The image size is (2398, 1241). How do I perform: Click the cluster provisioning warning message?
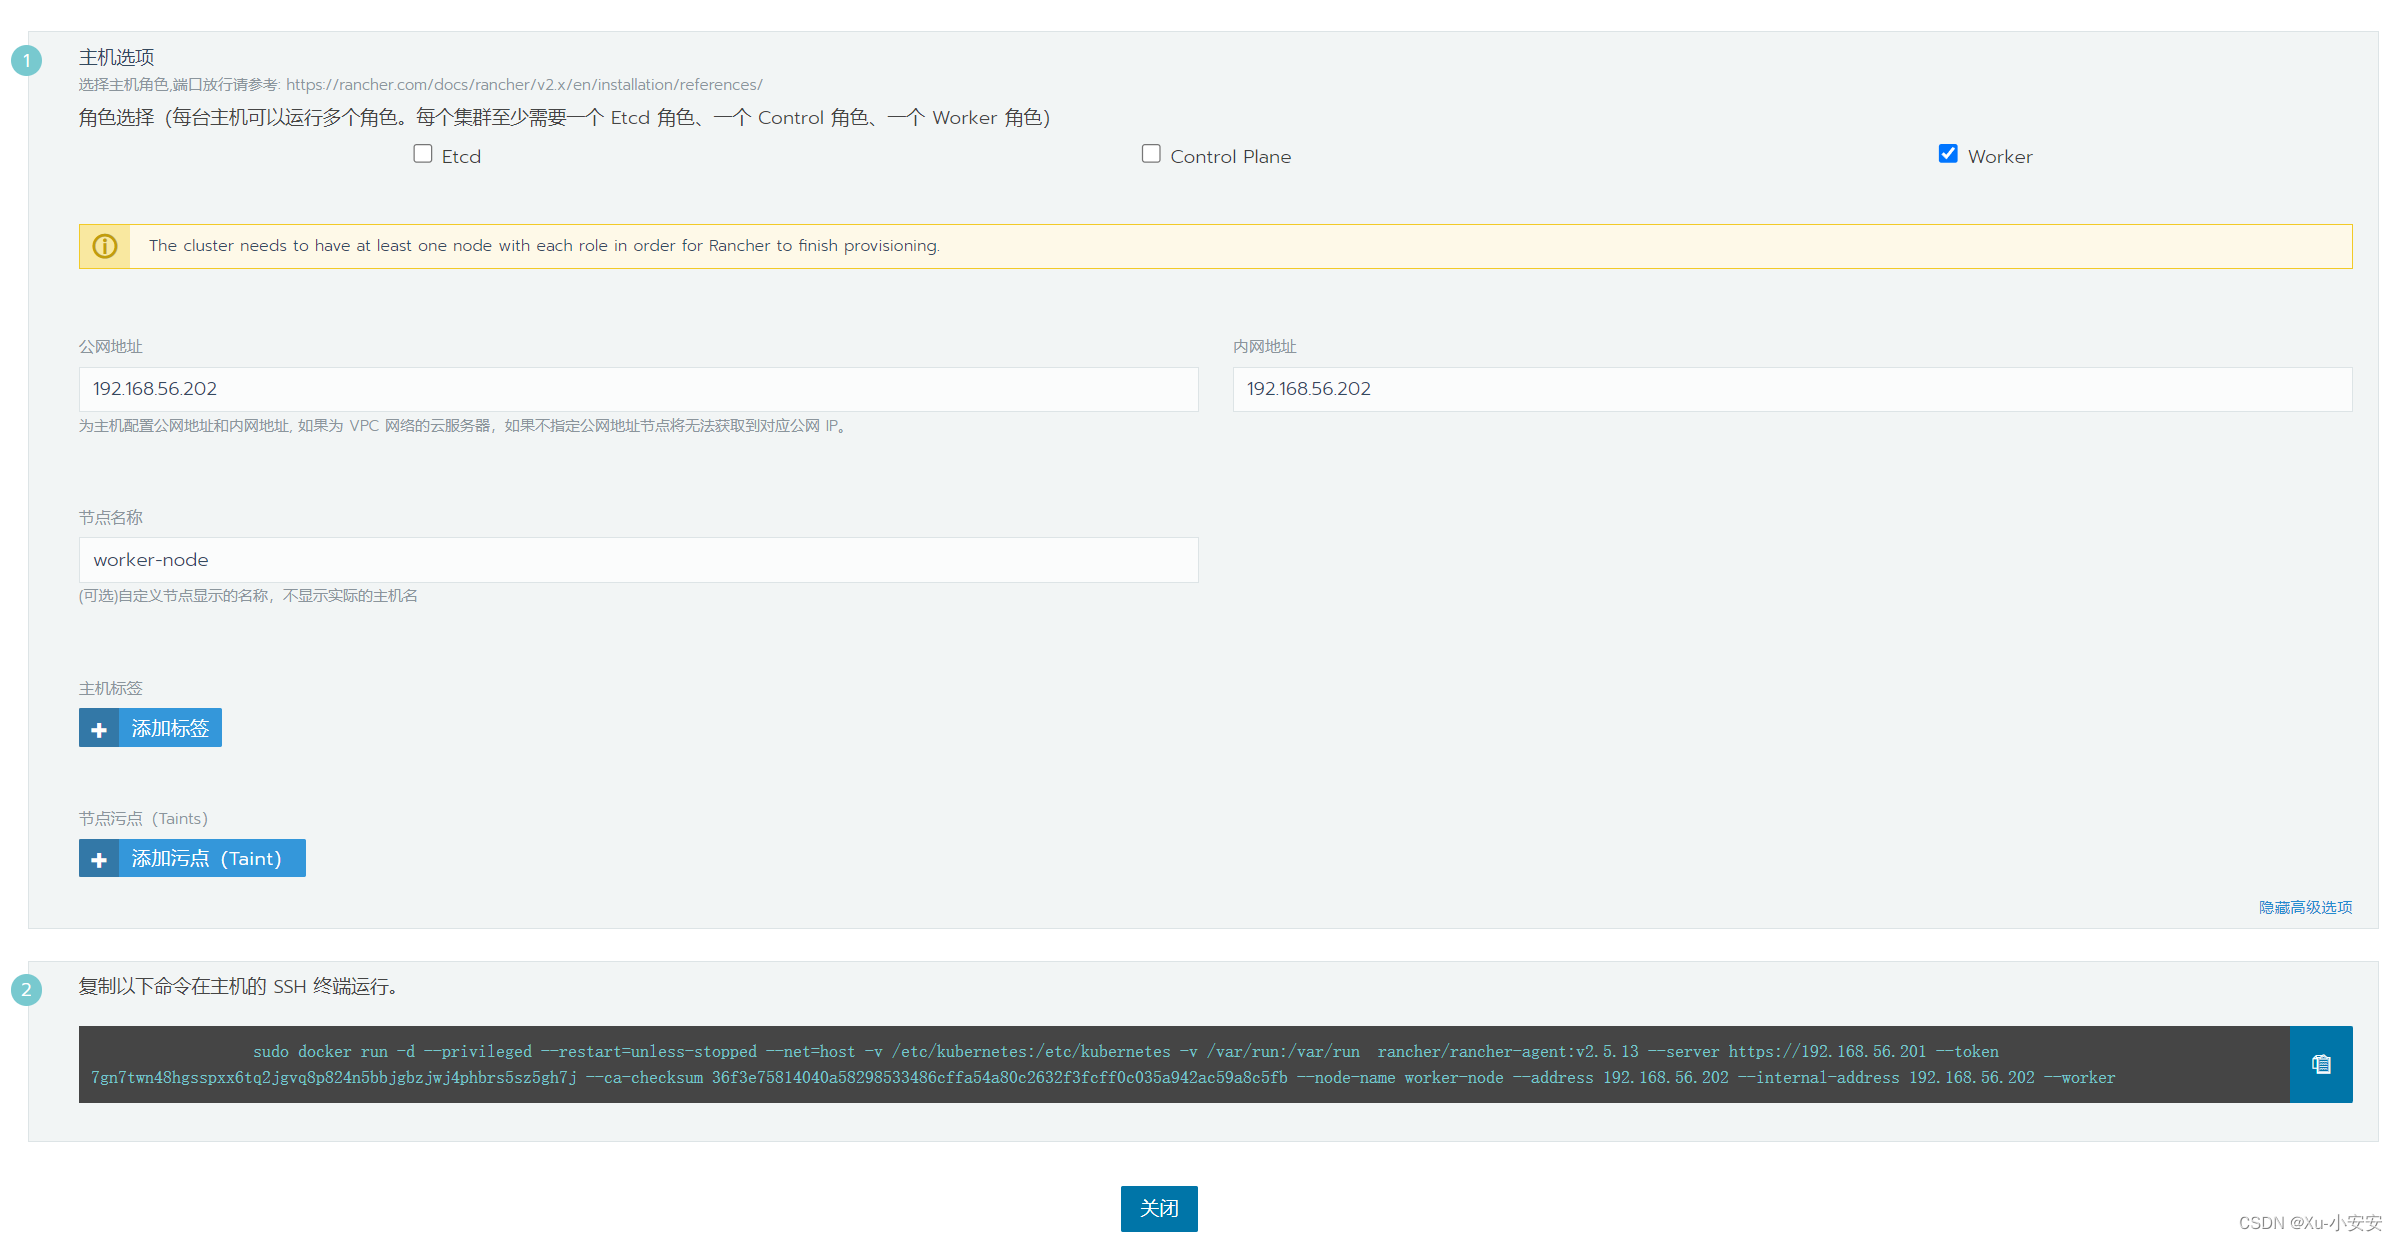tap(544, 246)
